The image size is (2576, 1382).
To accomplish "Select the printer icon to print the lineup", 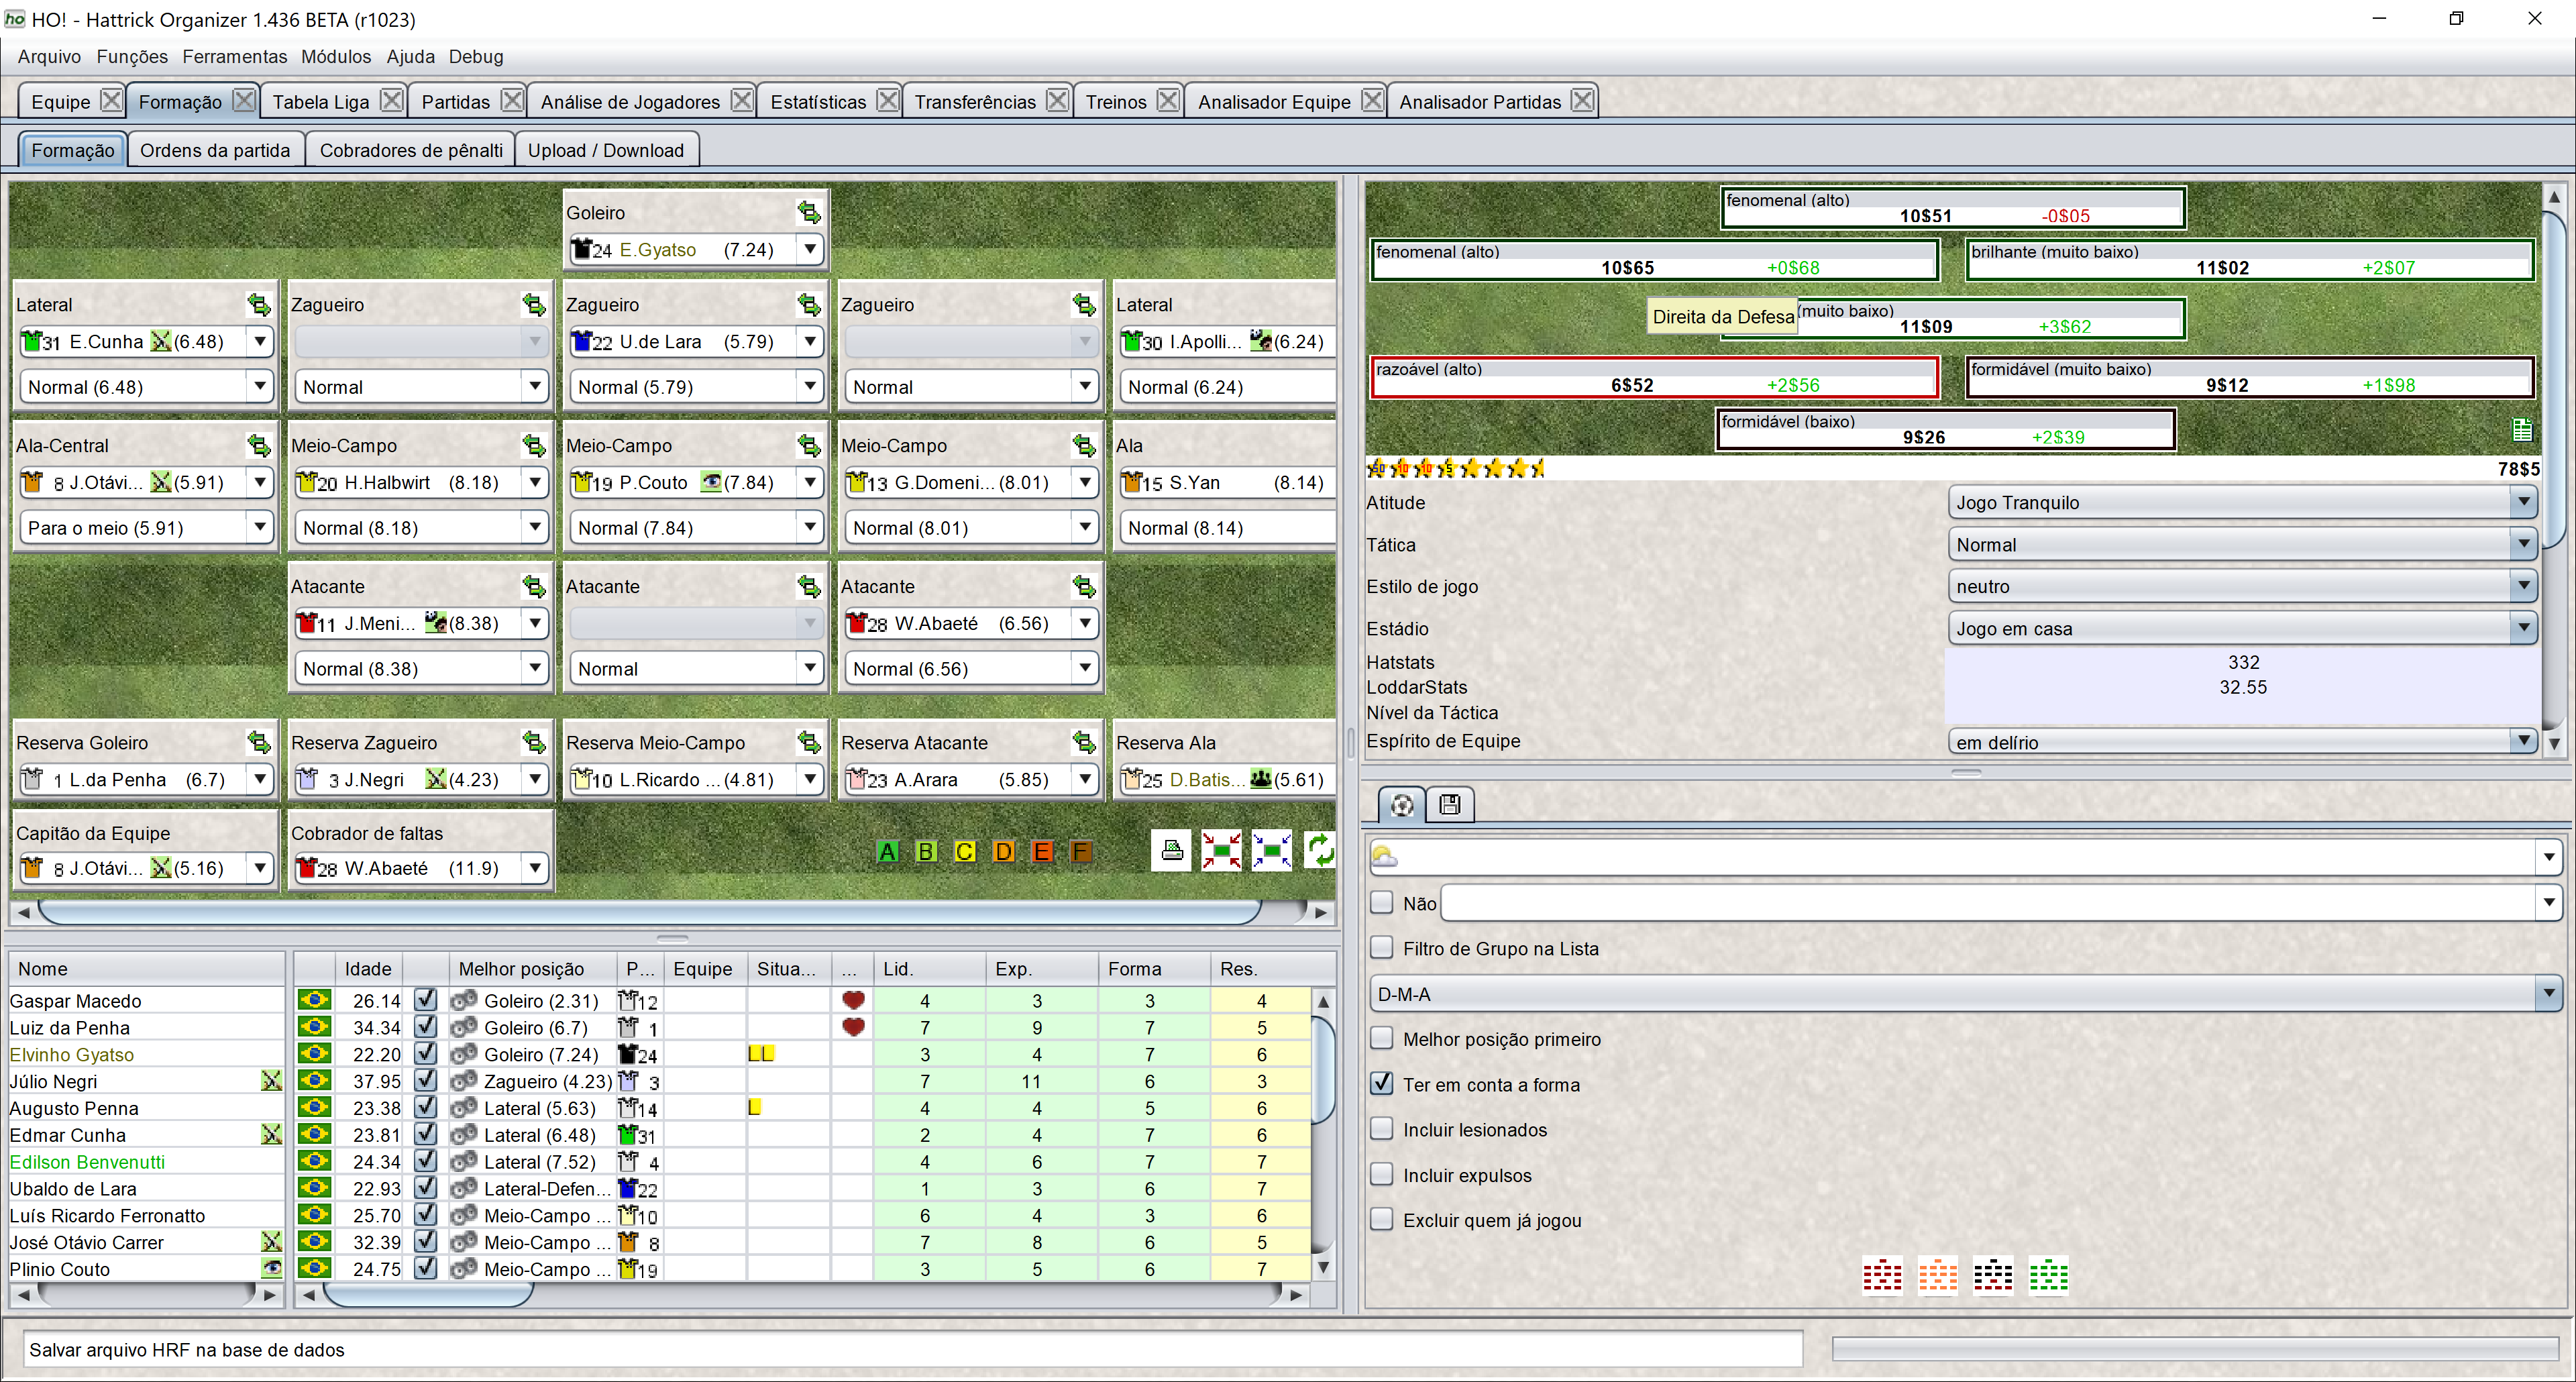I will tap(1172, 850).
